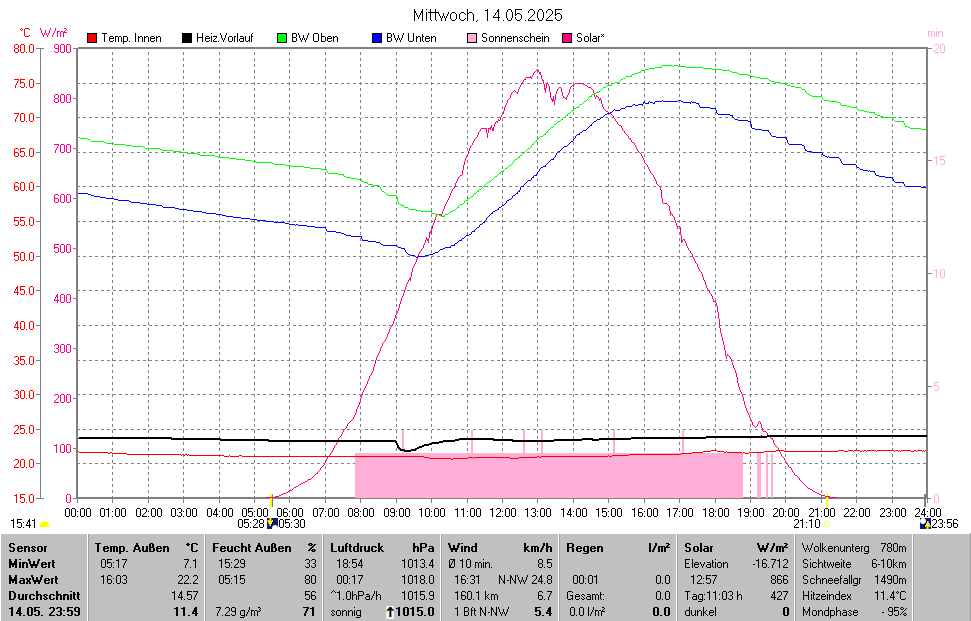Click the blue BW Unten legend swatch

click(377, 38)
